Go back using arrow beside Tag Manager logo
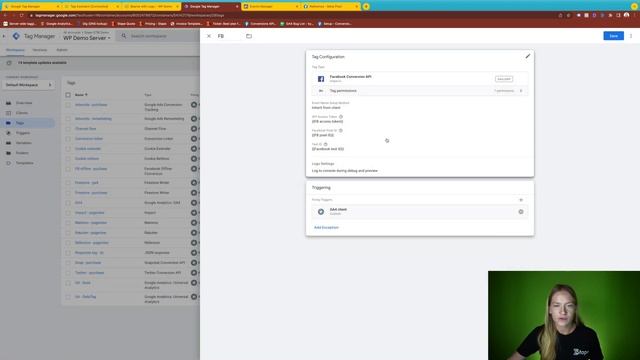 pos(4,36)
